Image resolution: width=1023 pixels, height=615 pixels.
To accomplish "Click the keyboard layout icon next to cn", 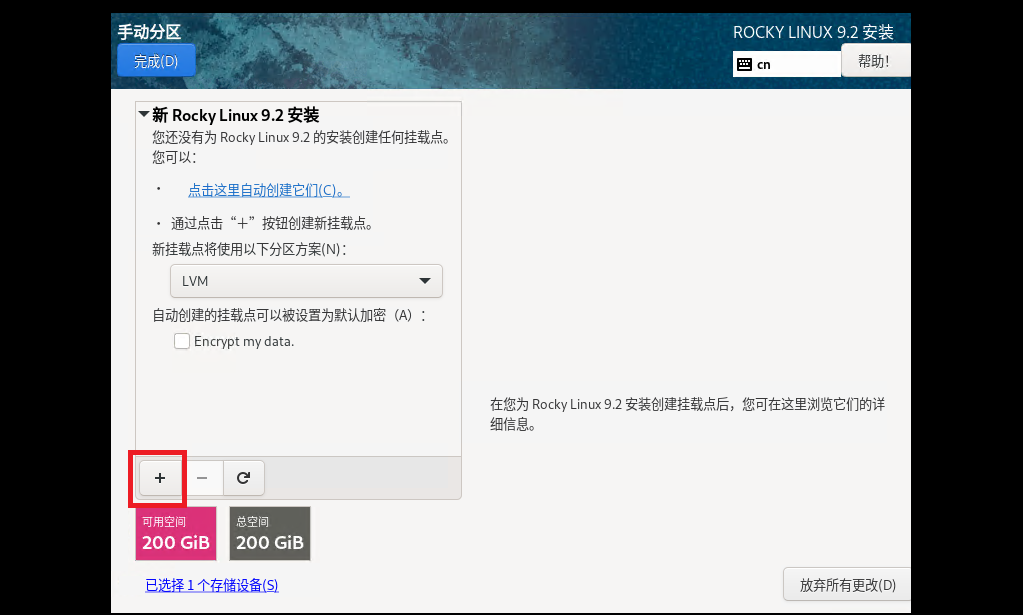I will point(744,64).
